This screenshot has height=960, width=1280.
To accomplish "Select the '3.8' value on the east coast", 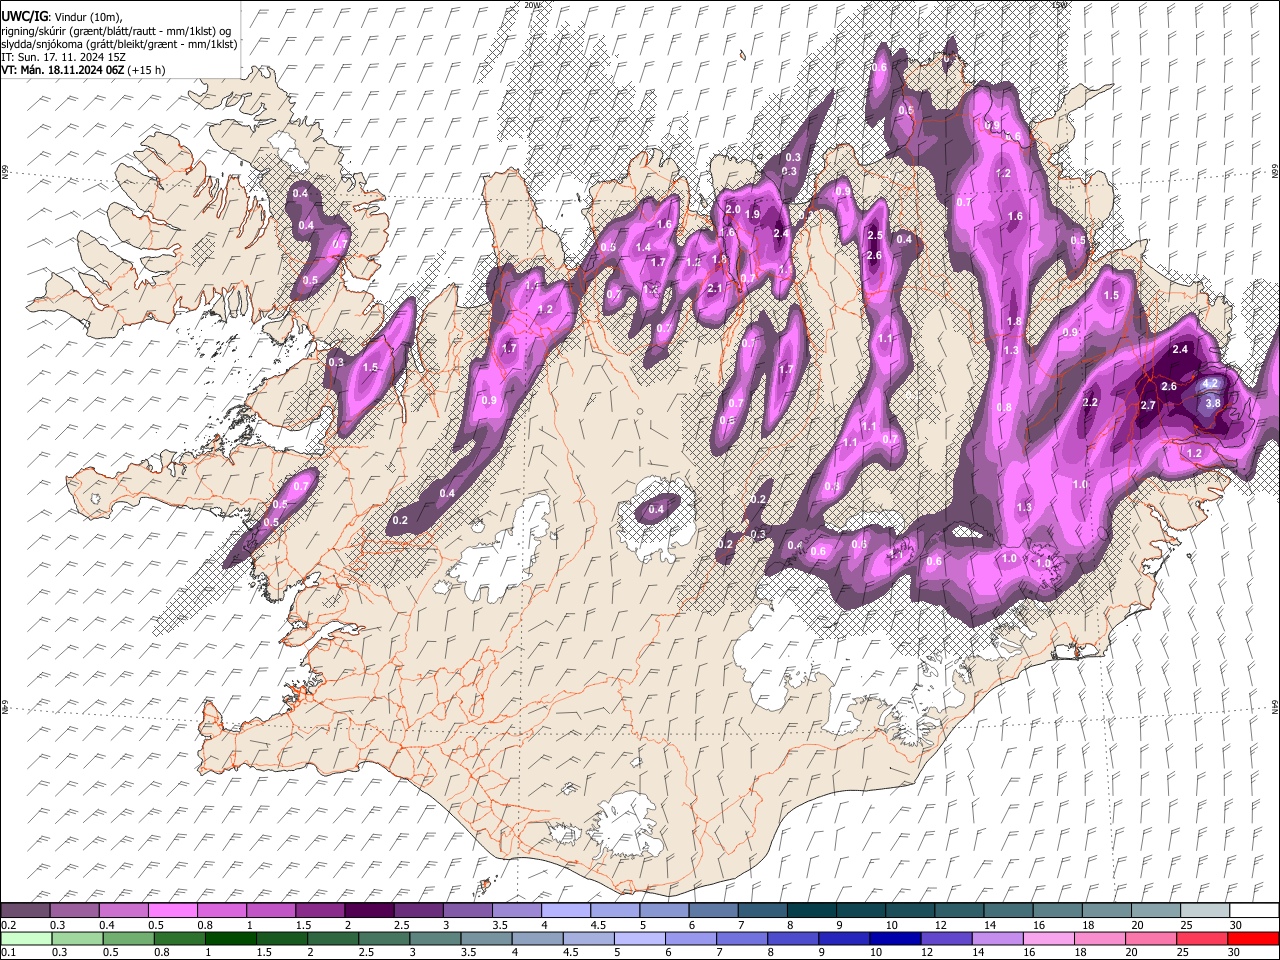I will coord(1213,403).
